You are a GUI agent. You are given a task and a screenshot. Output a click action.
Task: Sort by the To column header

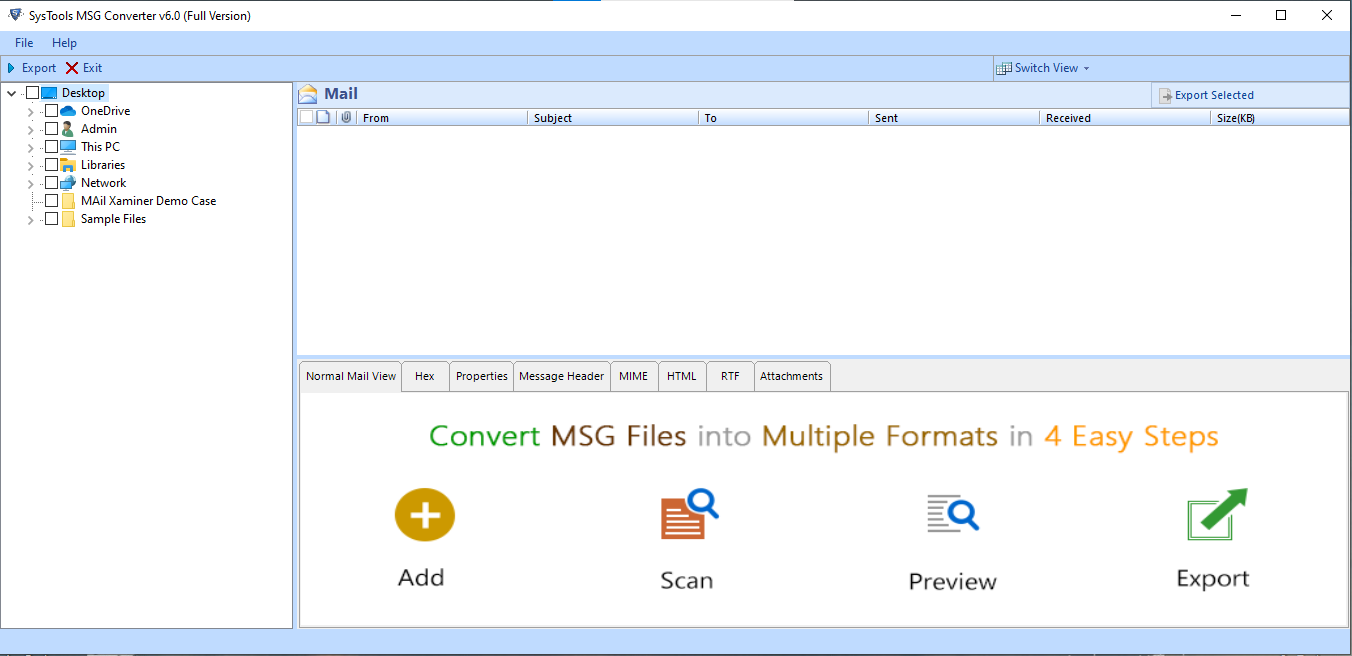click(x=784, y=117)
